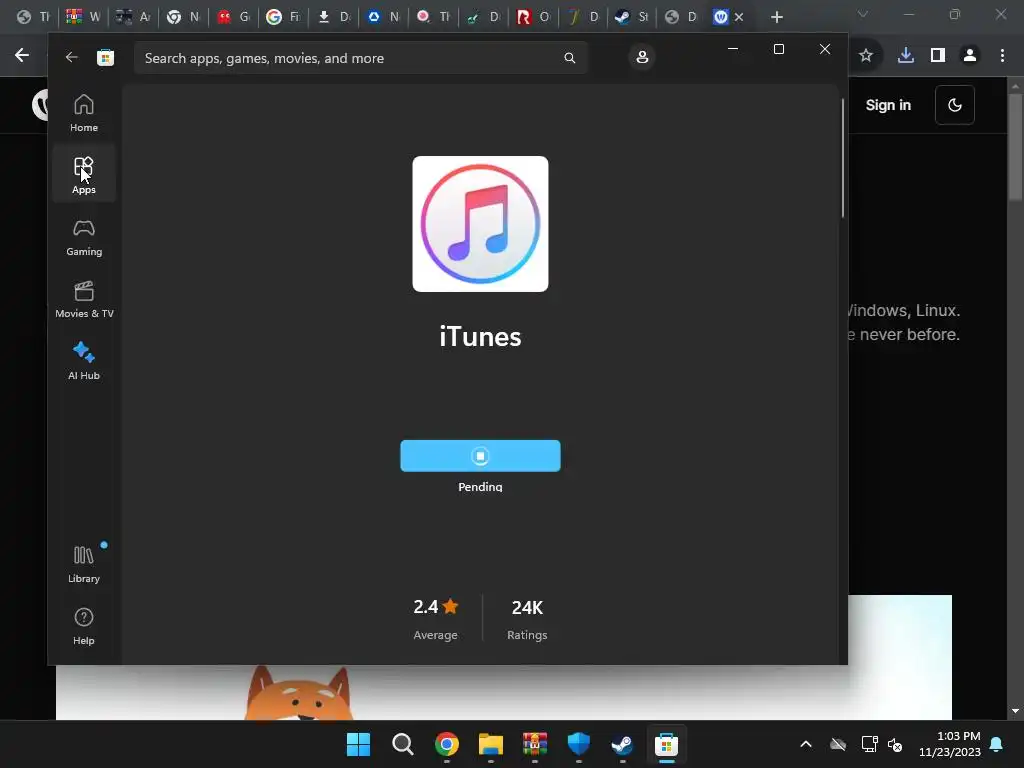Image resolution: width=1024 pixels, height=768 pixels.
Task: Go to Movies & TV section
Action: click(84, 299)
